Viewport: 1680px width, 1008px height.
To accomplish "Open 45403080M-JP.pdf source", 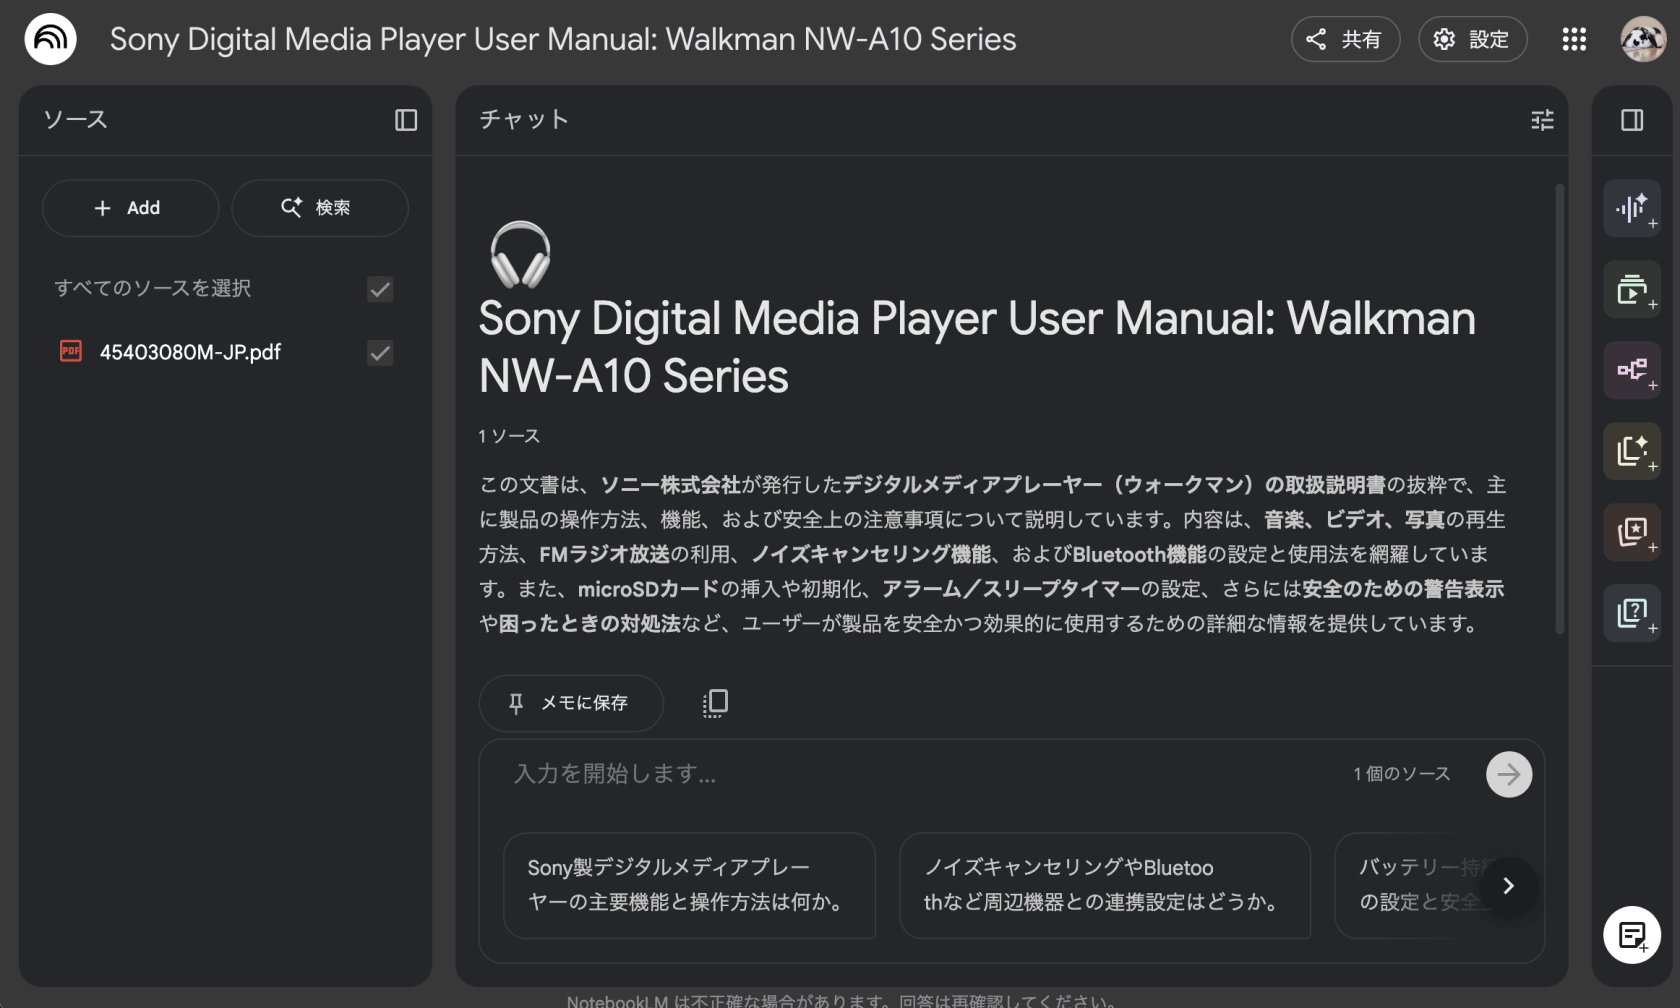I will (x=190, y=353).
